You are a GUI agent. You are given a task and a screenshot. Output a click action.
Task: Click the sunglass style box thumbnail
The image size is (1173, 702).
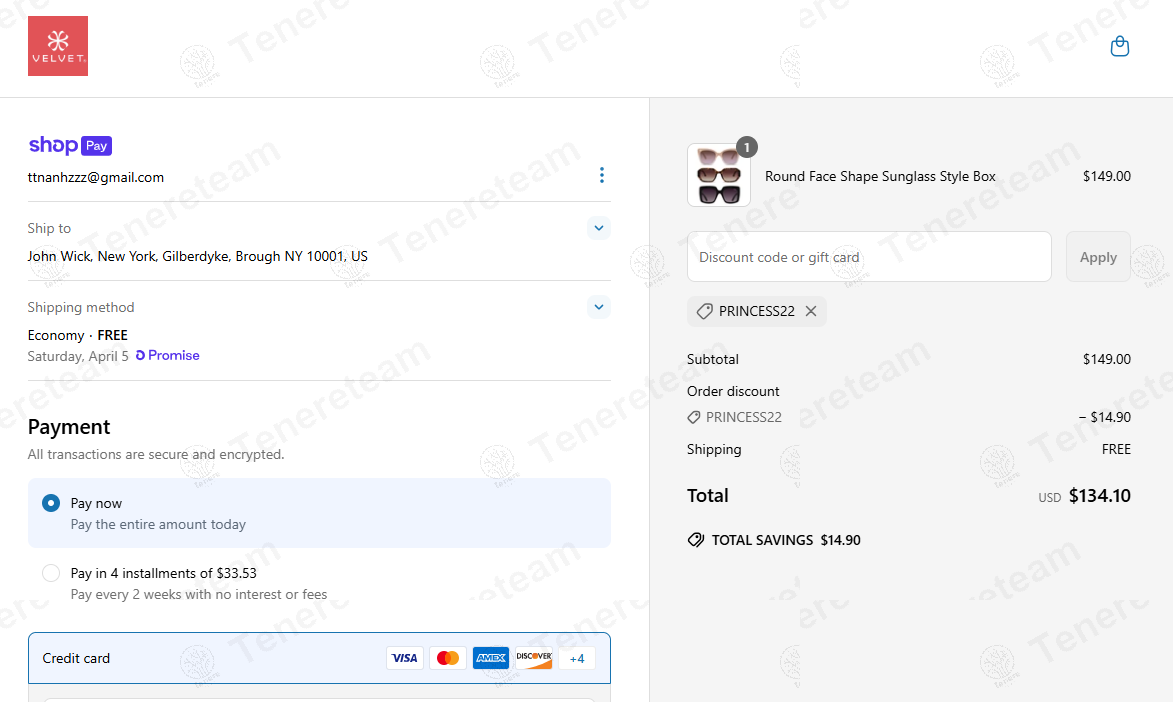pyautogui.click(x=718, y=175)
